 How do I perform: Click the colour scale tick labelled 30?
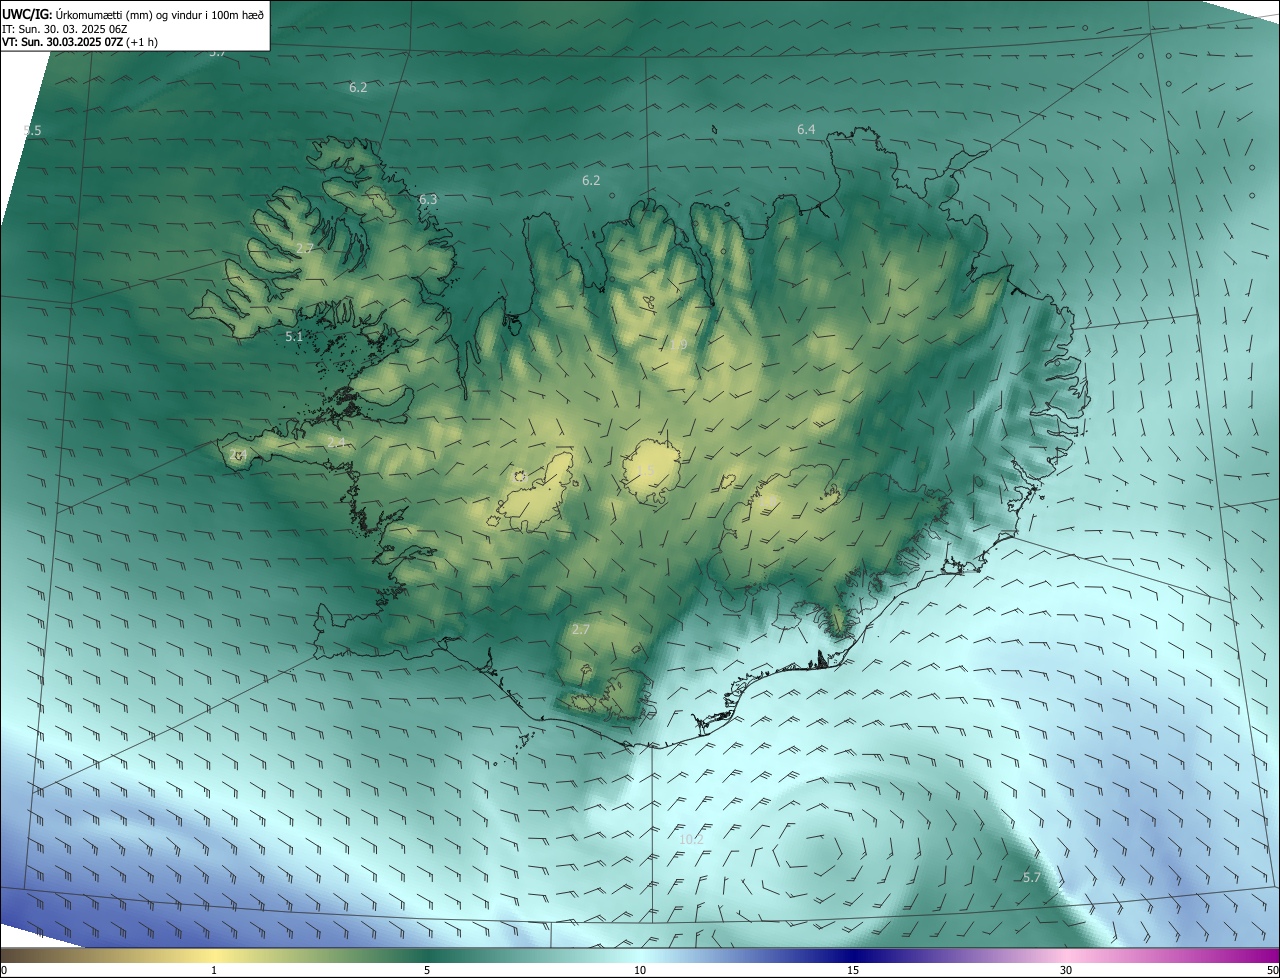pos(1066,971)
